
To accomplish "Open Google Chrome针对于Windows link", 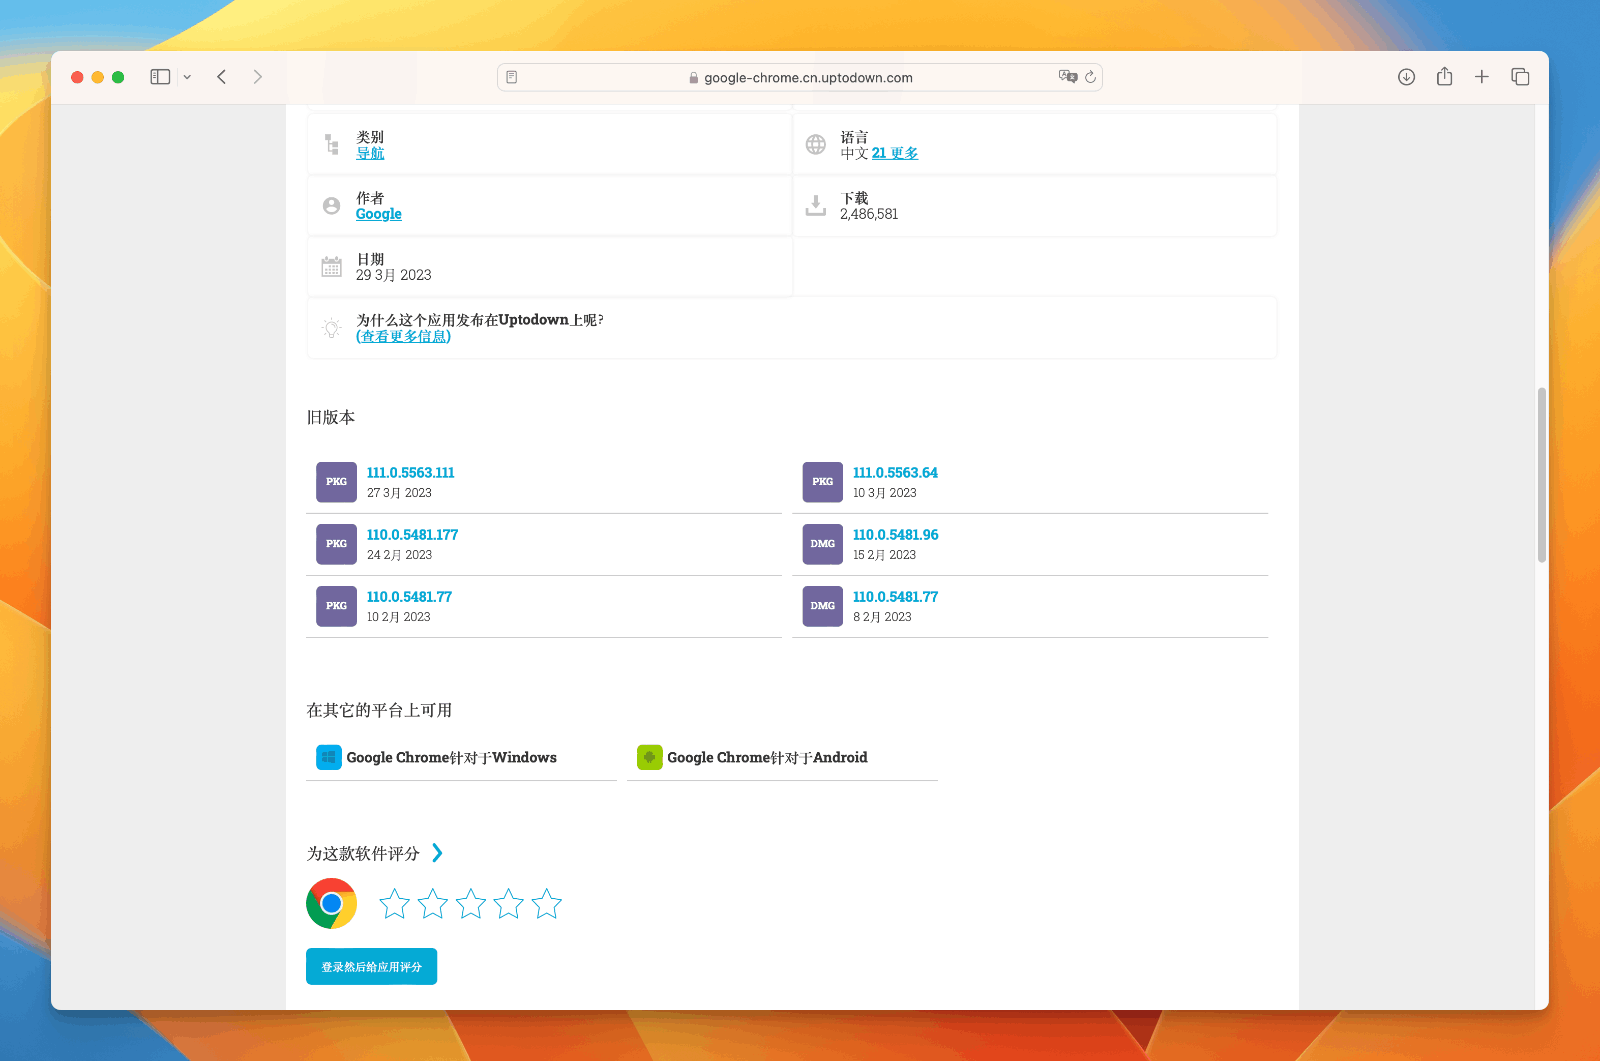I will click(x=452, y=758).
